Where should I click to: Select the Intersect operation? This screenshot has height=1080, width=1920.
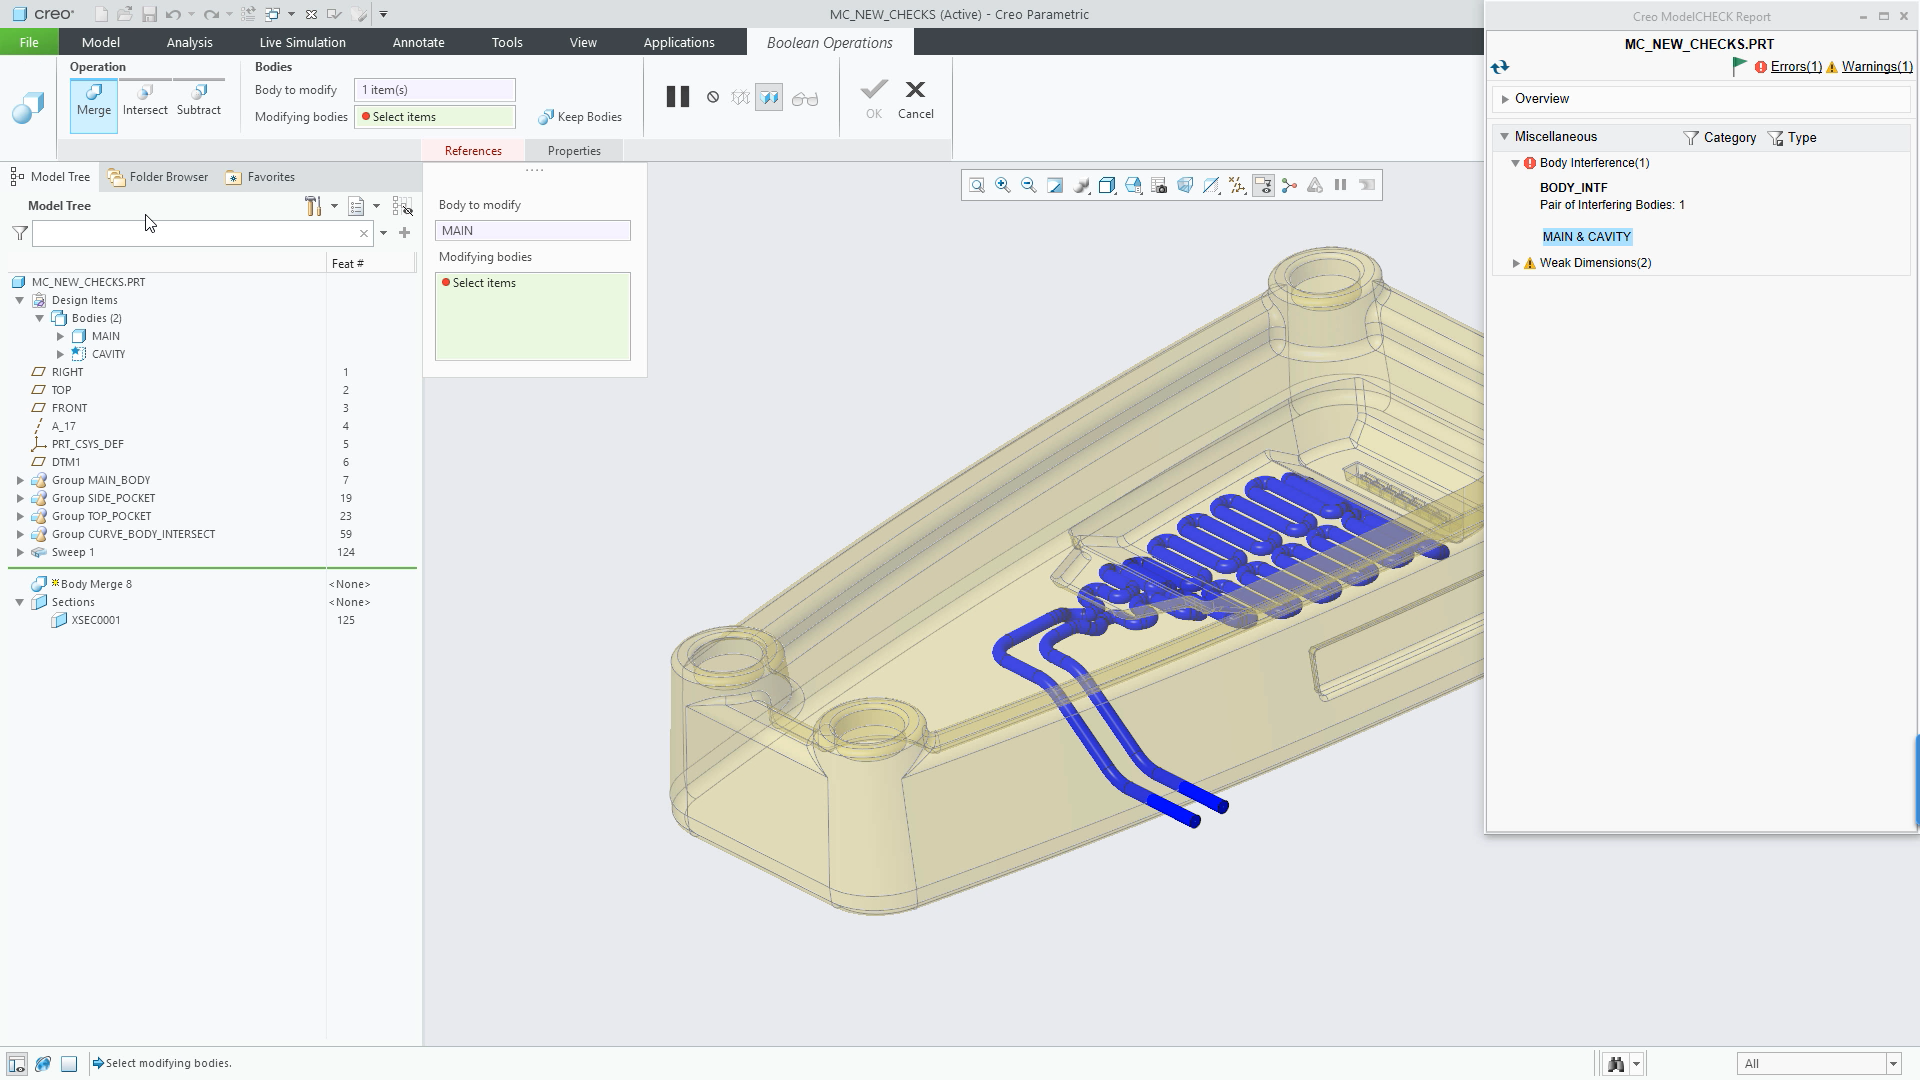tap(145, 101)
